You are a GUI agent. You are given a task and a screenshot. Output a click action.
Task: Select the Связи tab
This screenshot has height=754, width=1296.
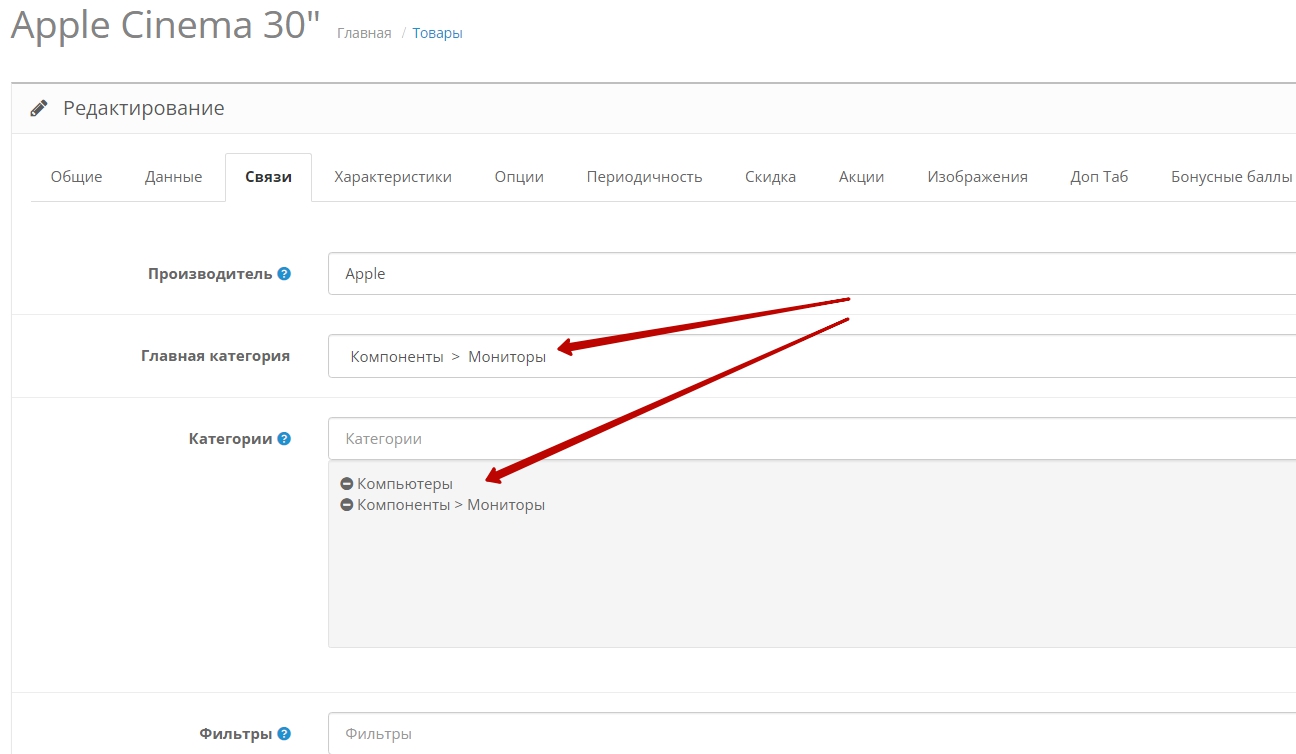(x=269, y=177)
